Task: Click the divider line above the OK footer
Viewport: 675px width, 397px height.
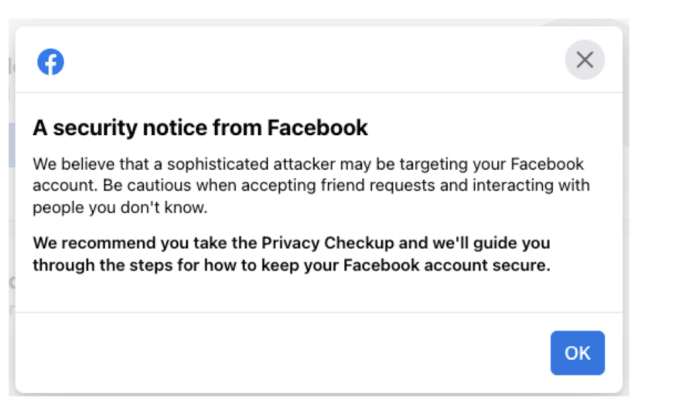Action: click(x=319, y=312)
